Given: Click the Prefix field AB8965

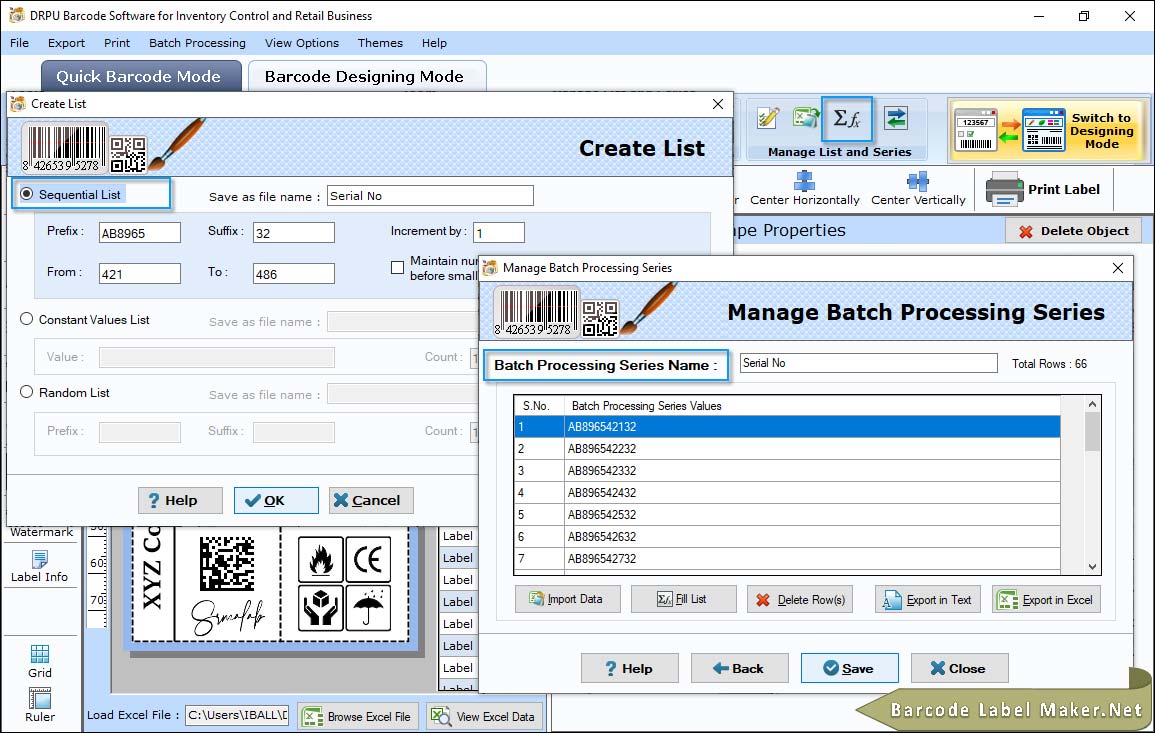Looking at the screenshot, I should point(139,233).
